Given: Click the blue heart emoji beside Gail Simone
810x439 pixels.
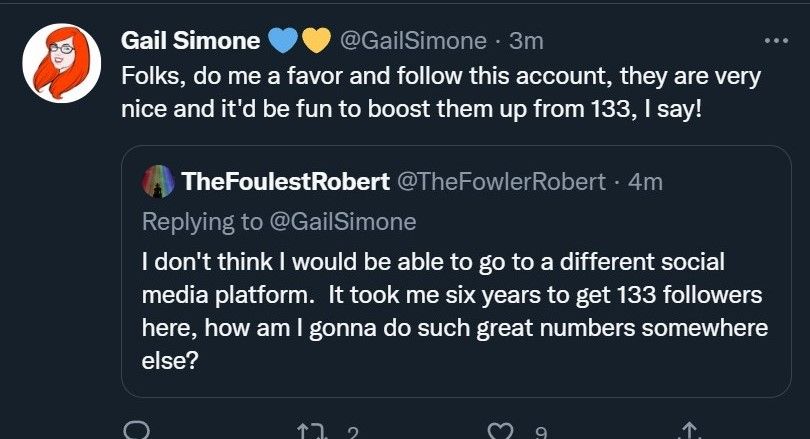Looking at the screenshot, I should click(285, 41).
